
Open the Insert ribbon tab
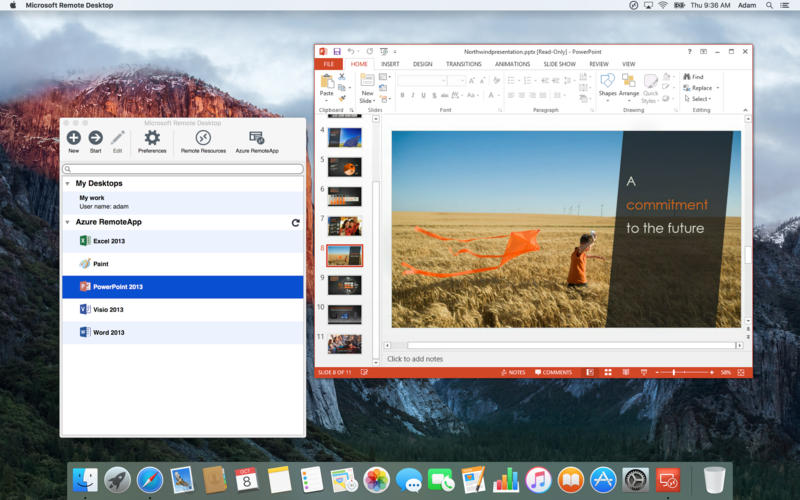tap(390, 64)
